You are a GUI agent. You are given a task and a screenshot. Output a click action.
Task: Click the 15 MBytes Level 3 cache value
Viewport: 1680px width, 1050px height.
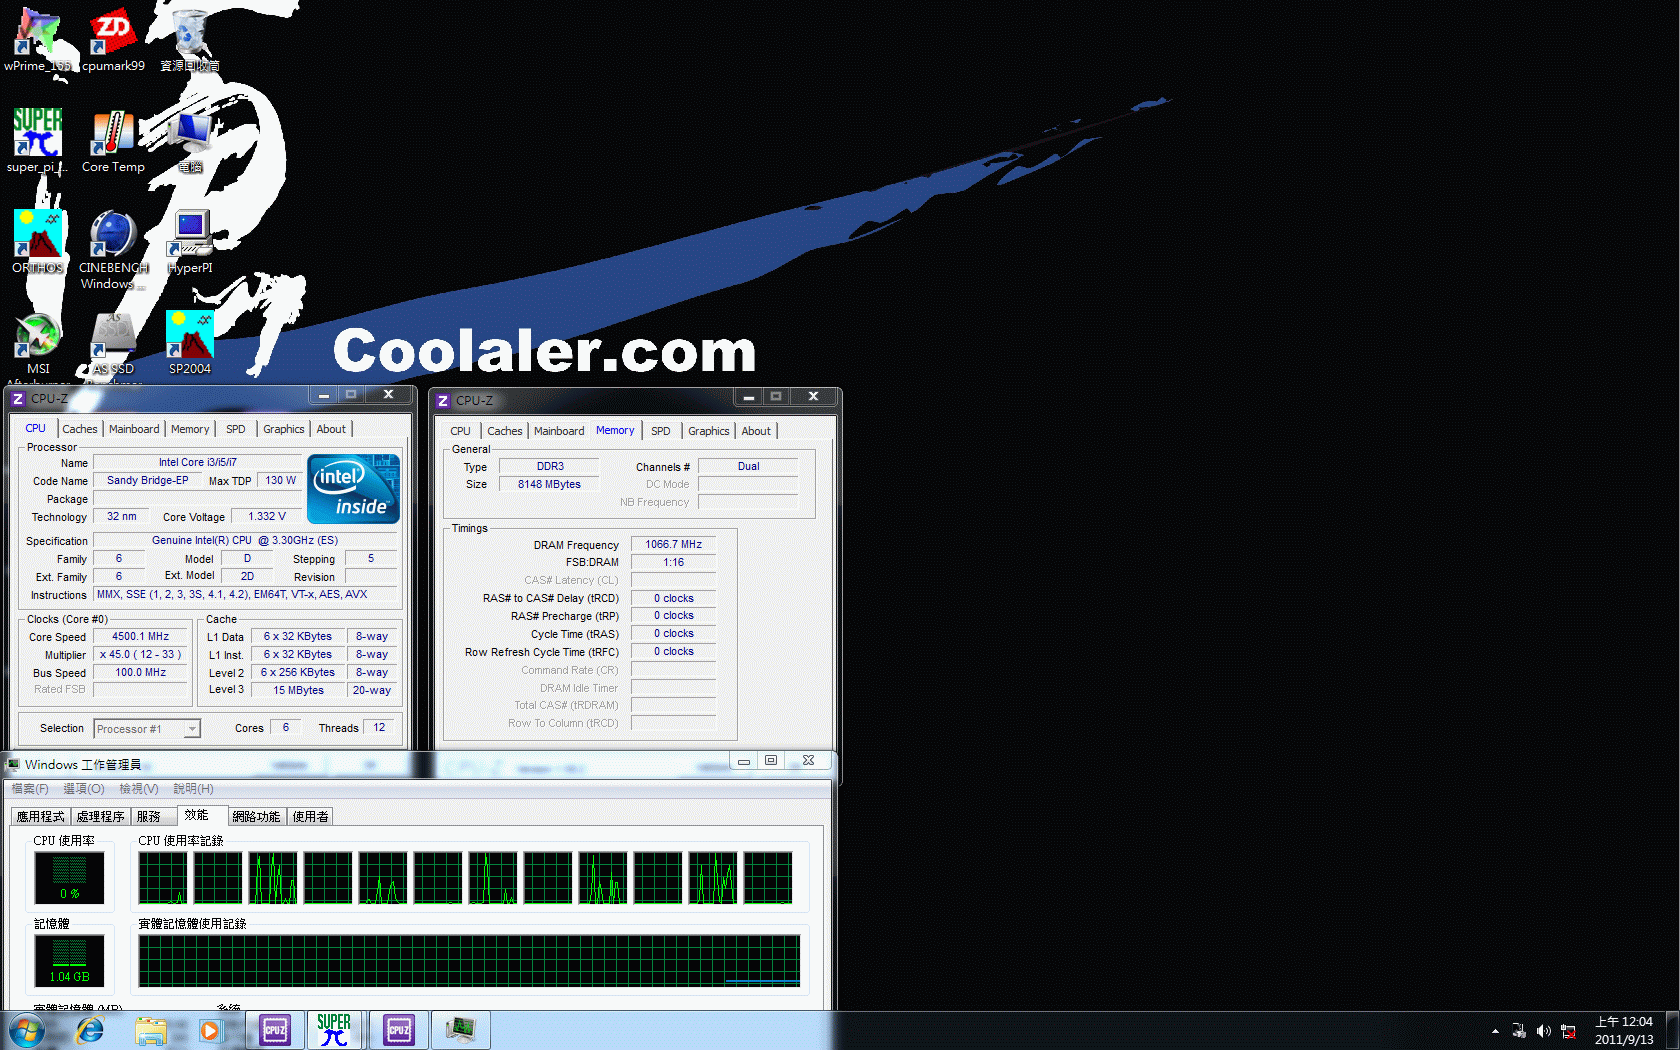(298, 691)
